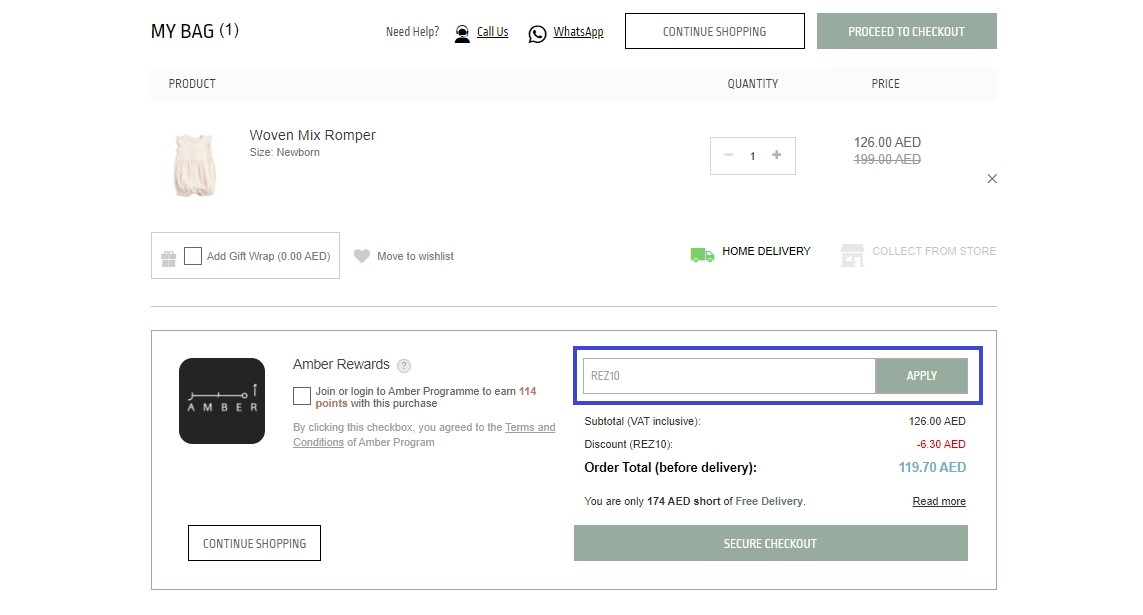Screen dimensions: 1143x615
Task: Open the Woven Mix Romper product thumbnail
Action: tap(194, 165)
